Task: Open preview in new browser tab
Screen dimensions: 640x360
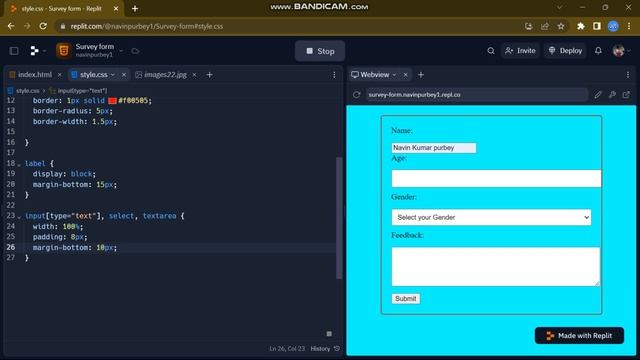Action: click(x=626, y=95)
